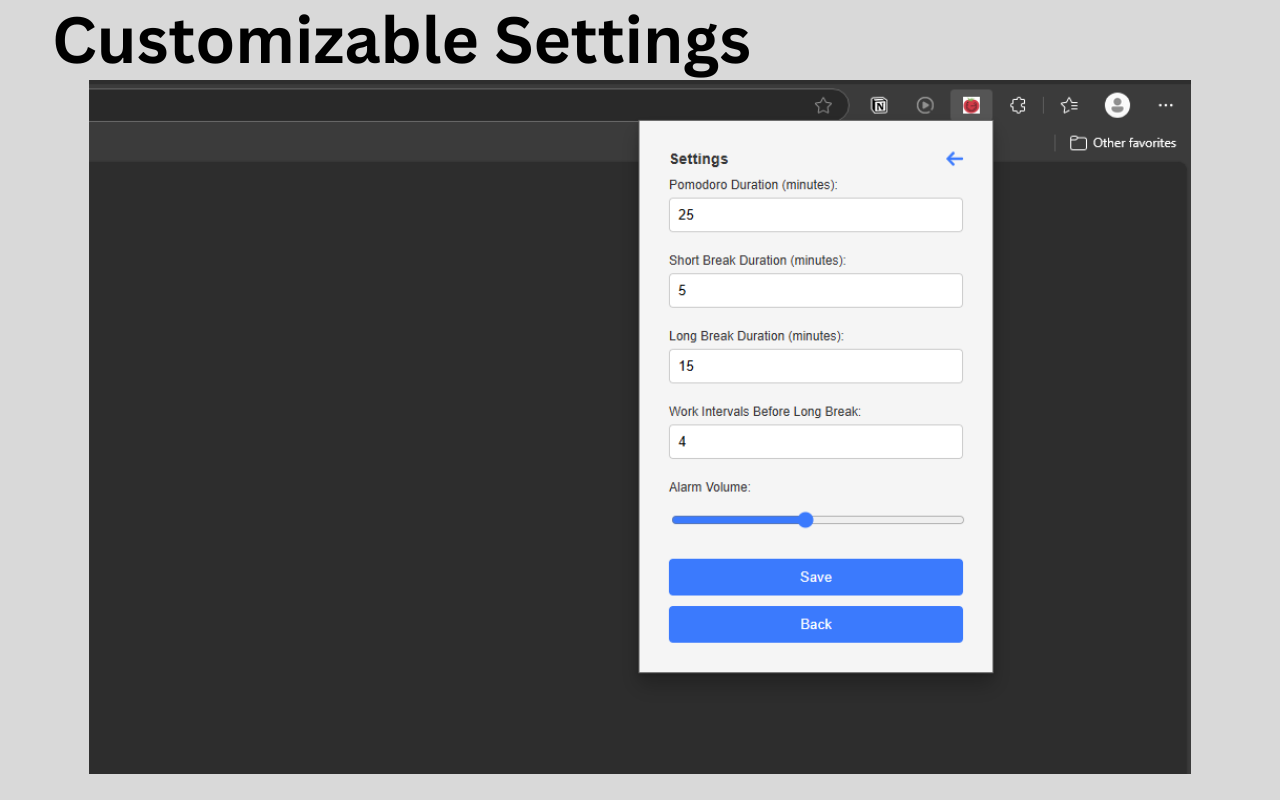
Task: Click the right end of Alarm Volume track
Action: click(959, 520)
